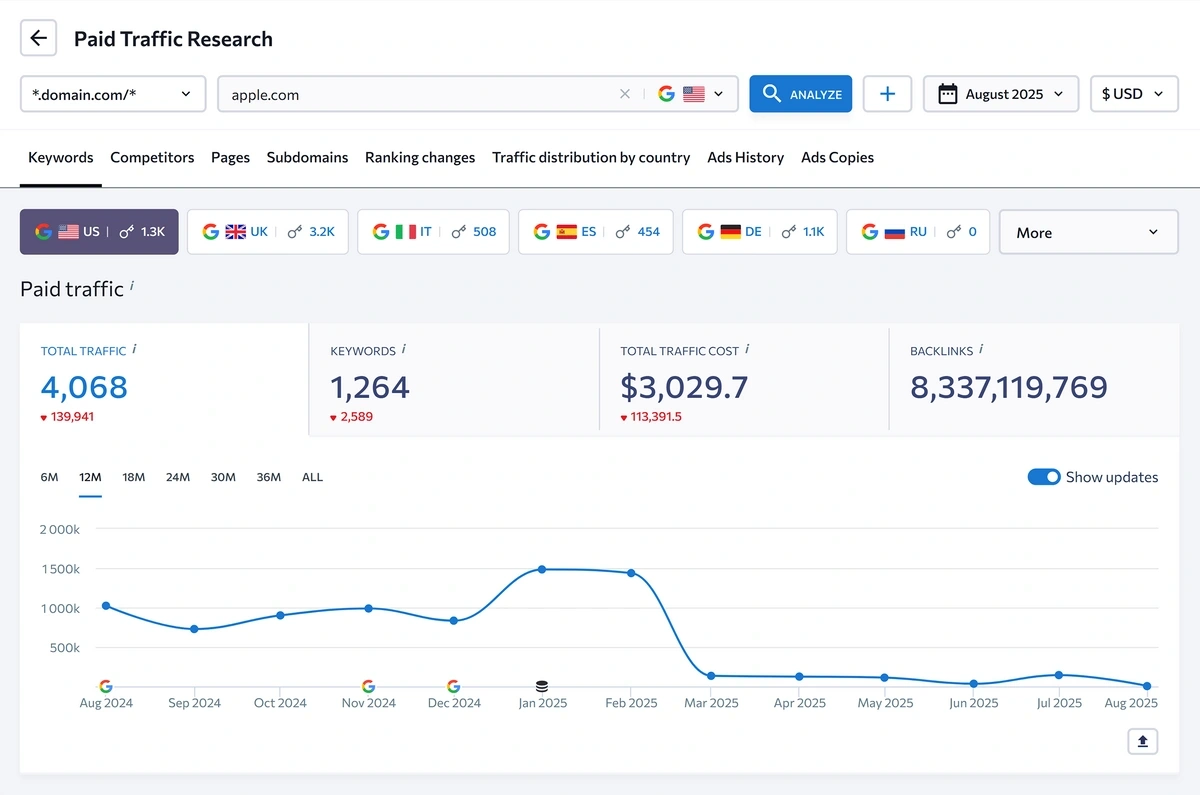The width and height of the screenshot is (1200, 795).
Task: Select the TOTAL TRAFFIC metric card
Action: (164, 380)
